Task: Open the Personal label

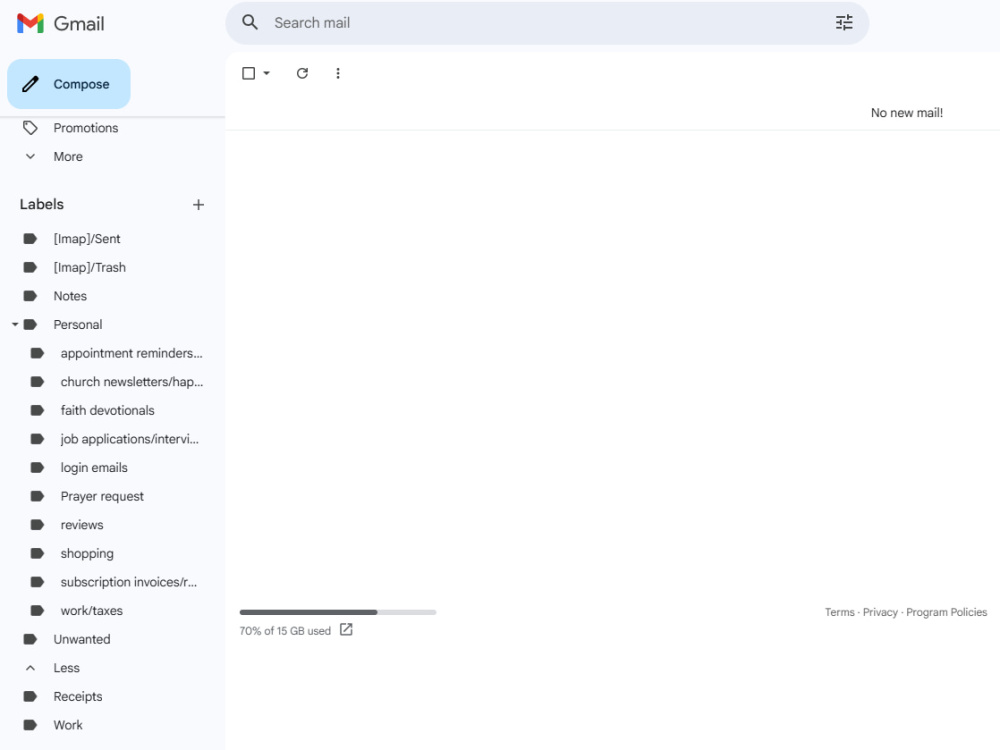Action: coord(78,325)
